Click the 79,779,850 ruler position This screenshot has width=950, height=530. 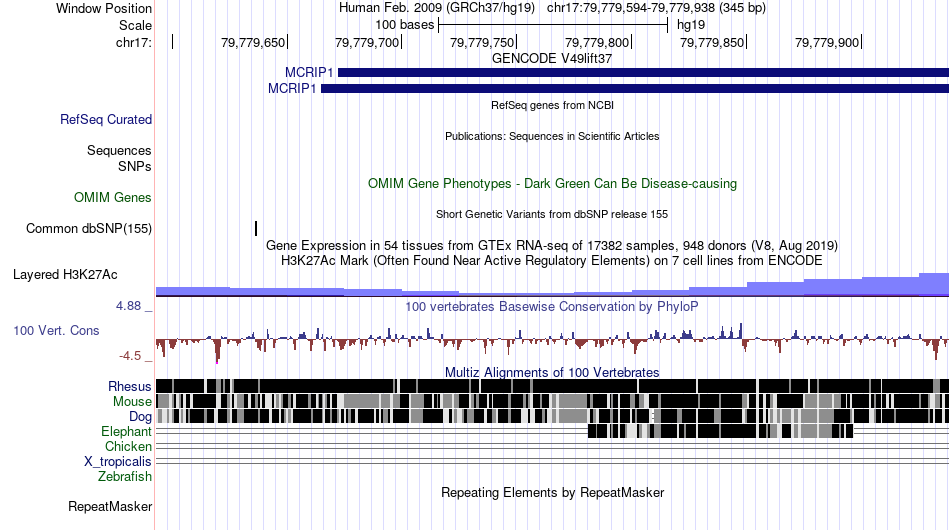712,42
